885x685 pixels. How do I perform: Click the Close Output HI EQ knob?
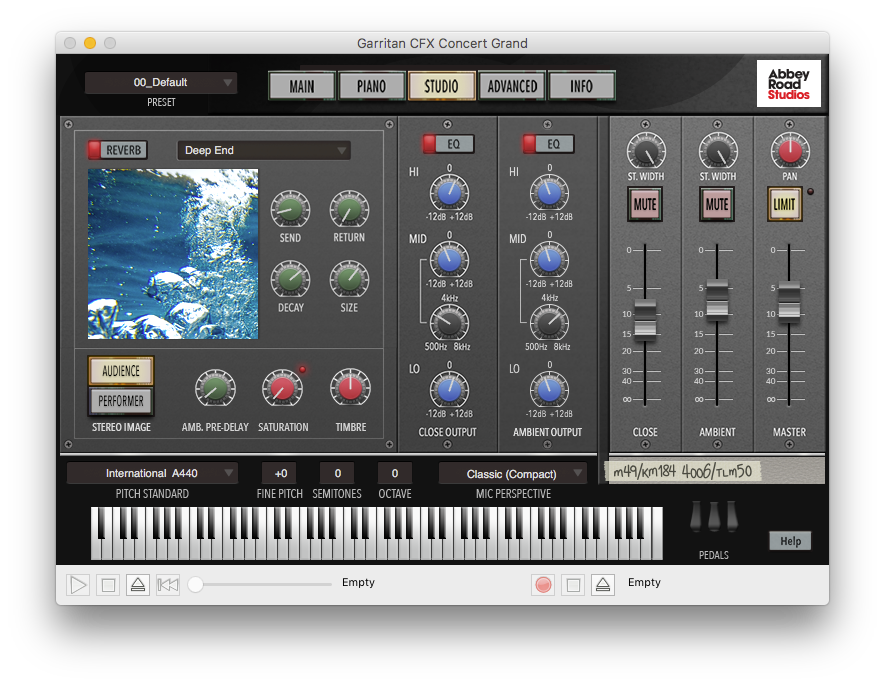click(x=449, y=192)
